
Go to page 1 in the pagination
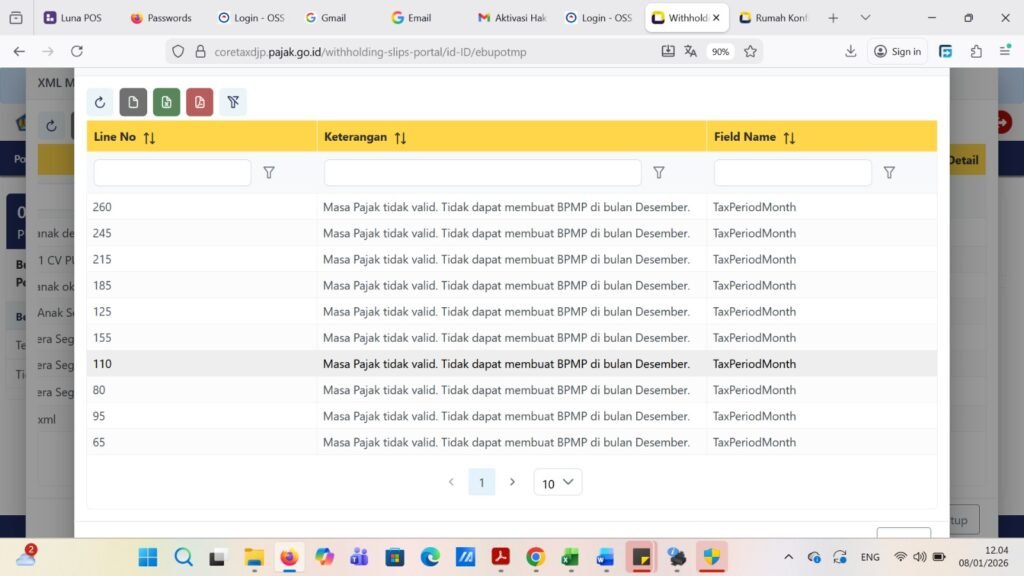(x=481, y=482)
